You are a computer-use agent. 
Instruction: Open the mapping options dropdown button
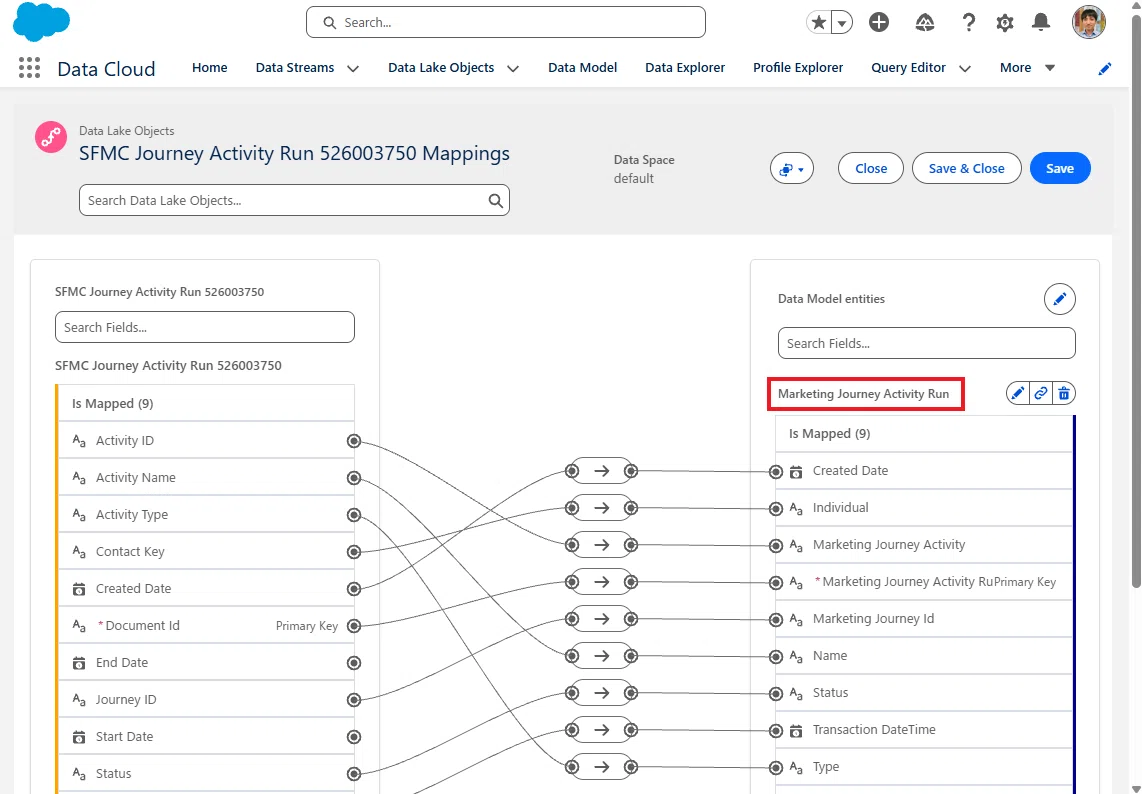792,168
